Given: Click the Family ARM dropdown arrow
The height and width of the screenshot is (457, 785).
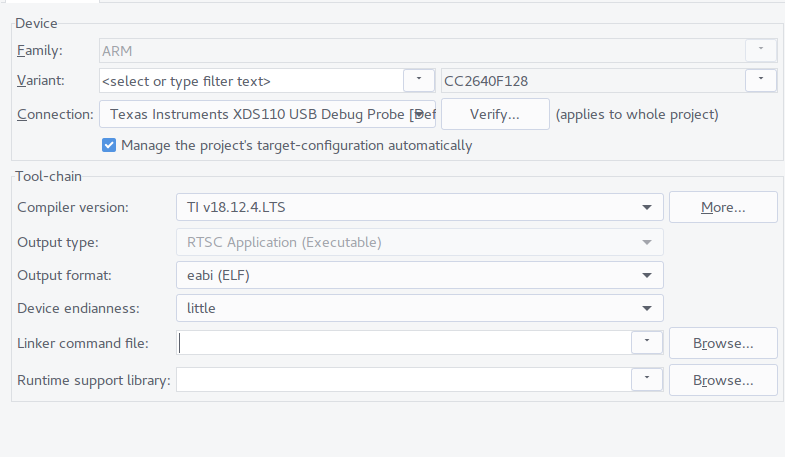Looking at the screenshot, I should (761, 49).
